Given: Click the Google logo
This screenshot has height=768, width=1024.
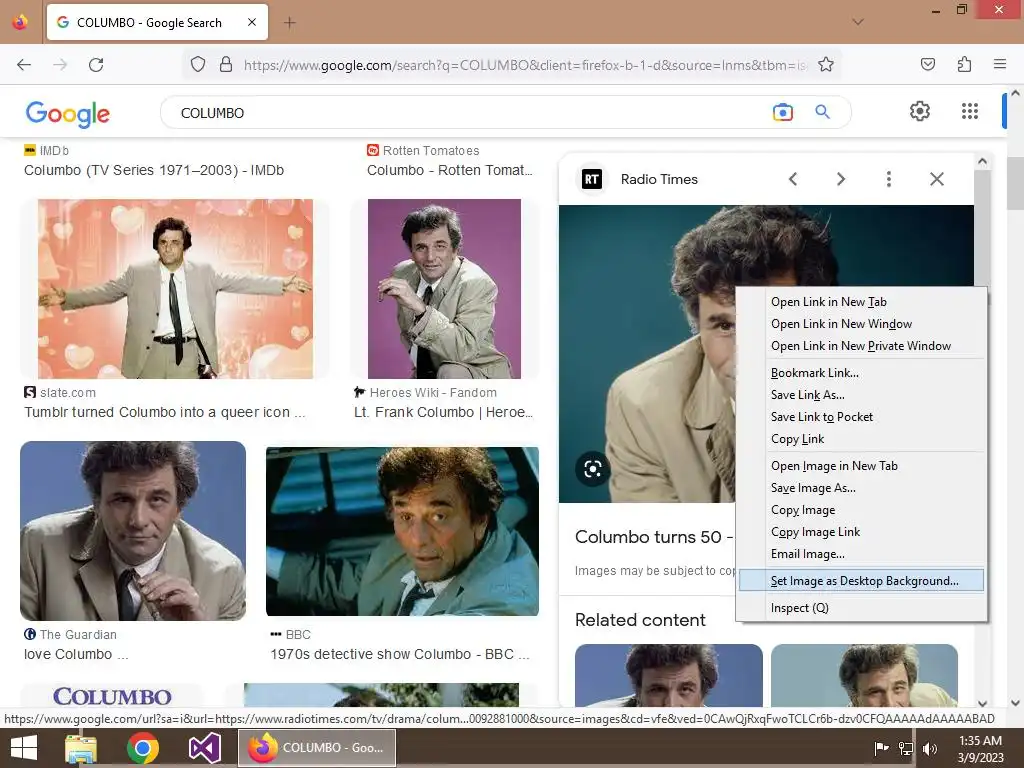Looking at the screenshot, I should 68,114.
